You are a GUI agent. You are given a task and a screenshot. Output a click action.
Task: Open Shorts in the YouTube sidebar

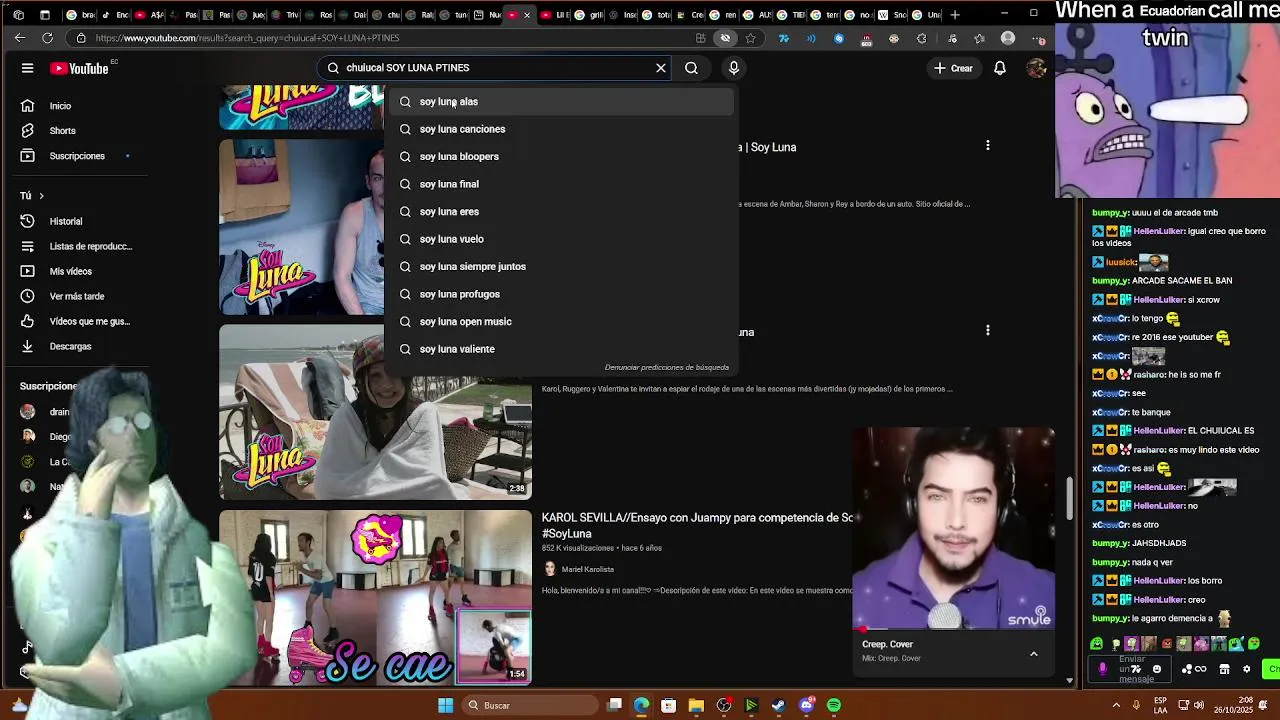(80, 131)
